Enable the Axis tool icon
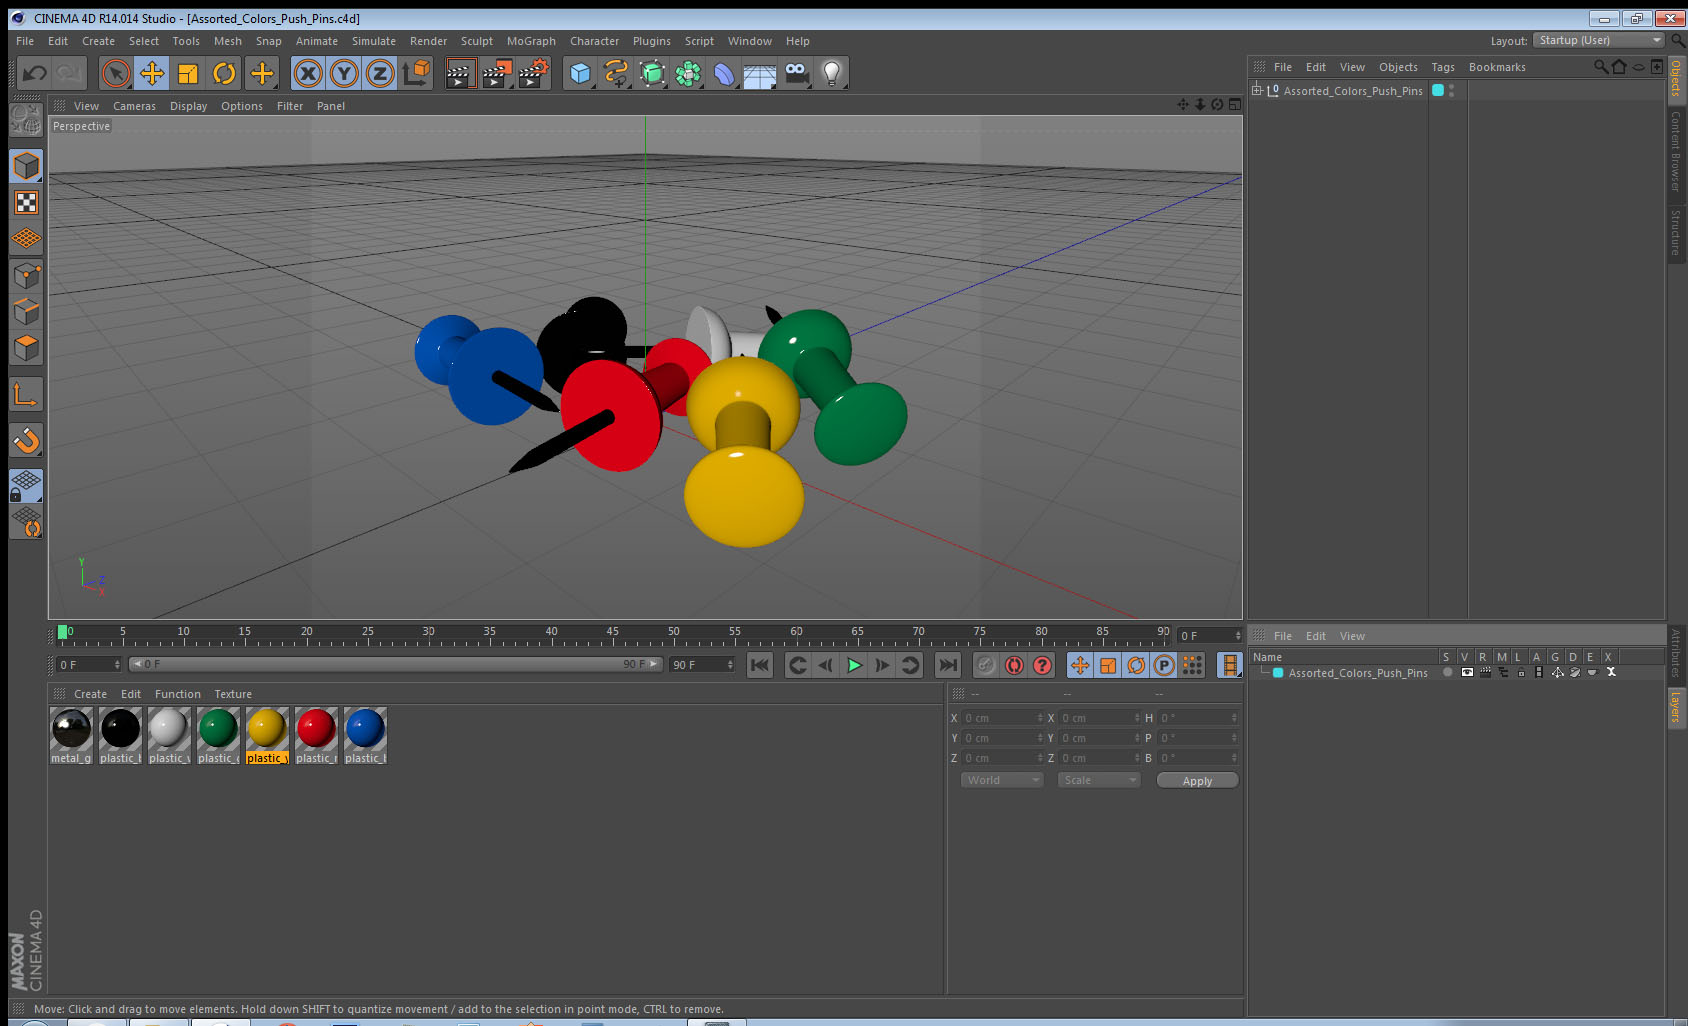 [26, 395]
